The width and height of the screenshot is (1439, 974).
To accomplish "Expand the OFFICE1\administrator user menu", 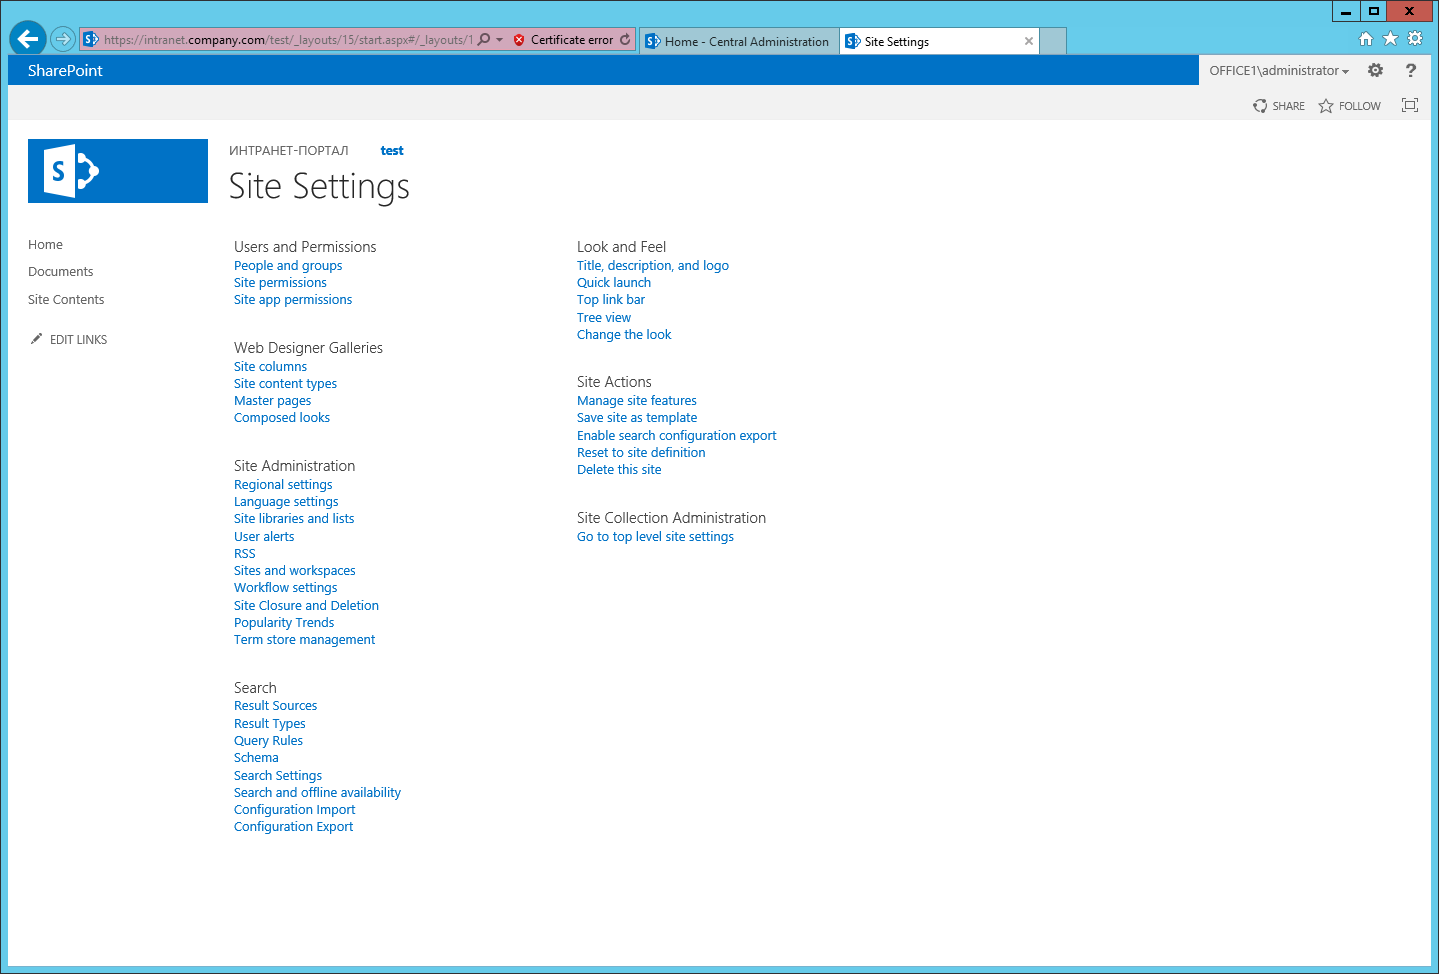I will pos(1279,70).
